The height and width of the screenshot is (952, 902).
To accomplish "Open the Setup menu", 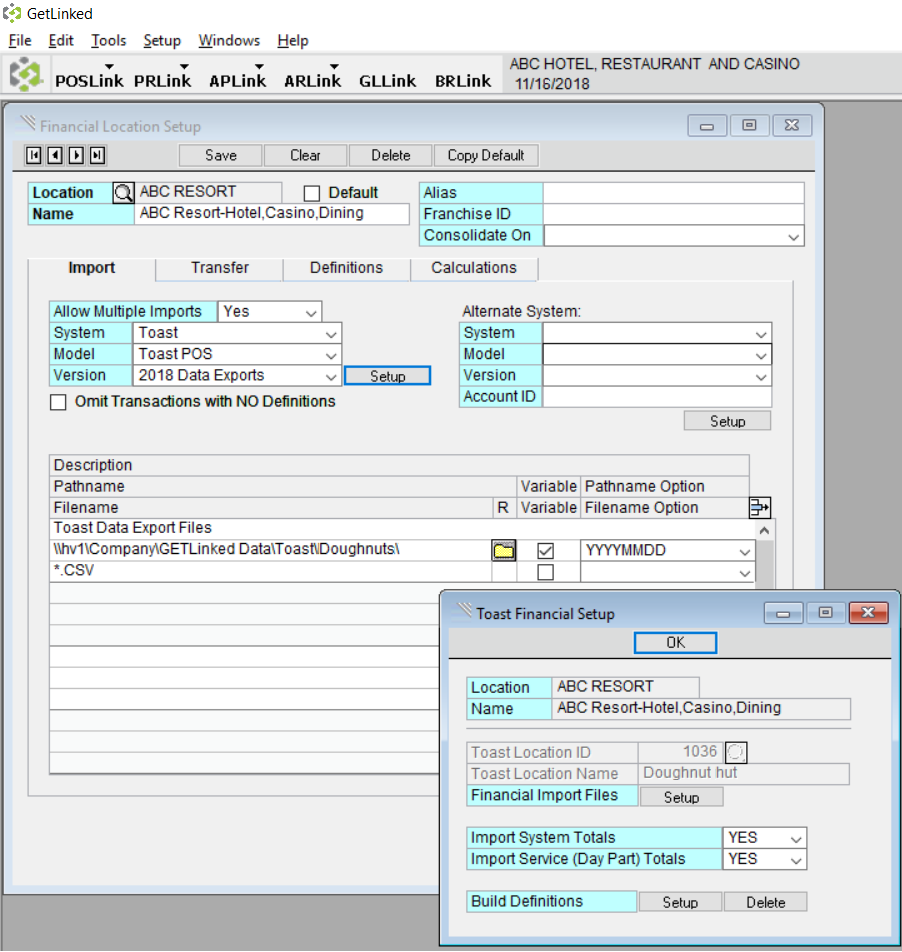I will pyautogui.click(x=162, y=41).
